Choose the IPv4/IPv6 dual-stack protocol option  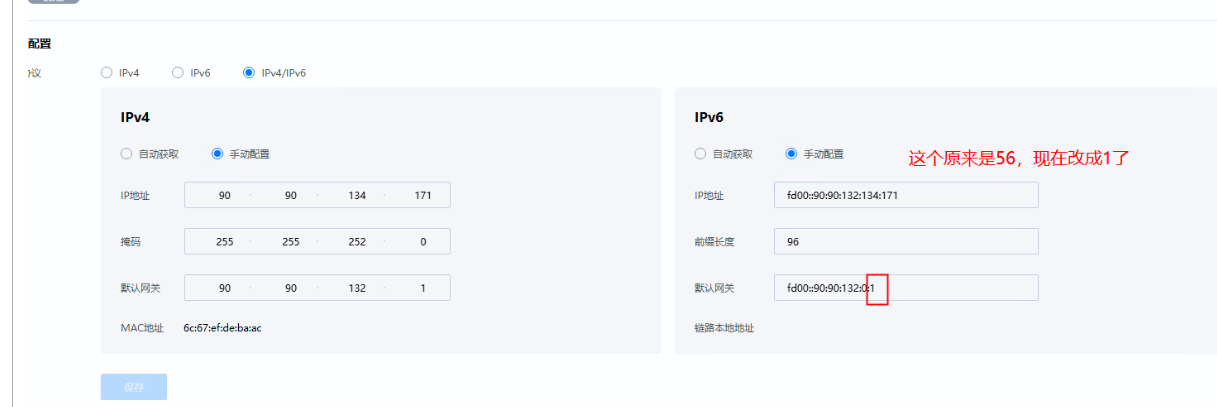tap(248, 73)
